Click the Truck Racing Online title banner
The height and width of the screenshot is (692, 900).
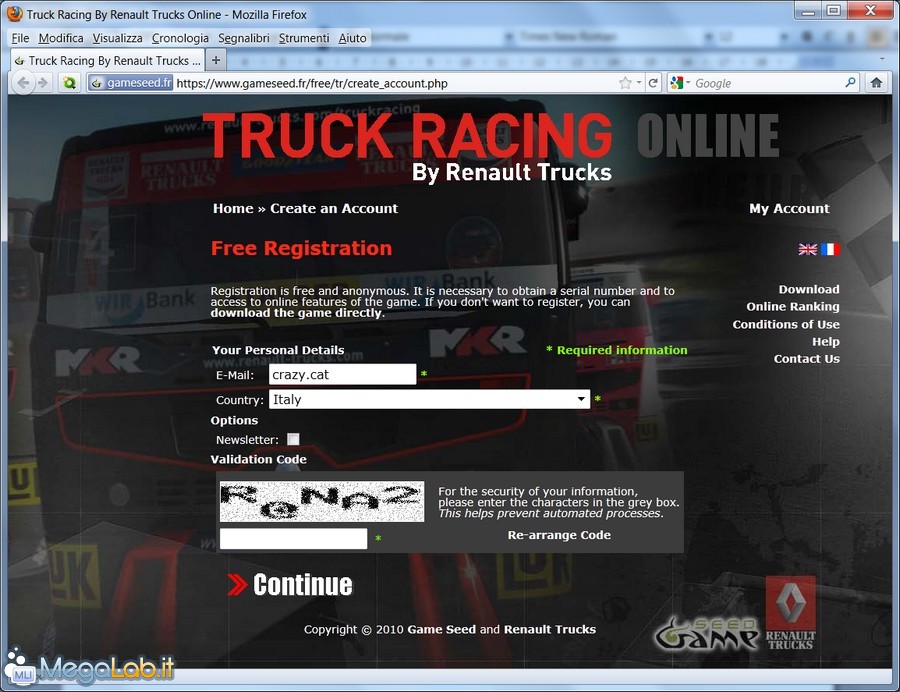pos(492,146)
